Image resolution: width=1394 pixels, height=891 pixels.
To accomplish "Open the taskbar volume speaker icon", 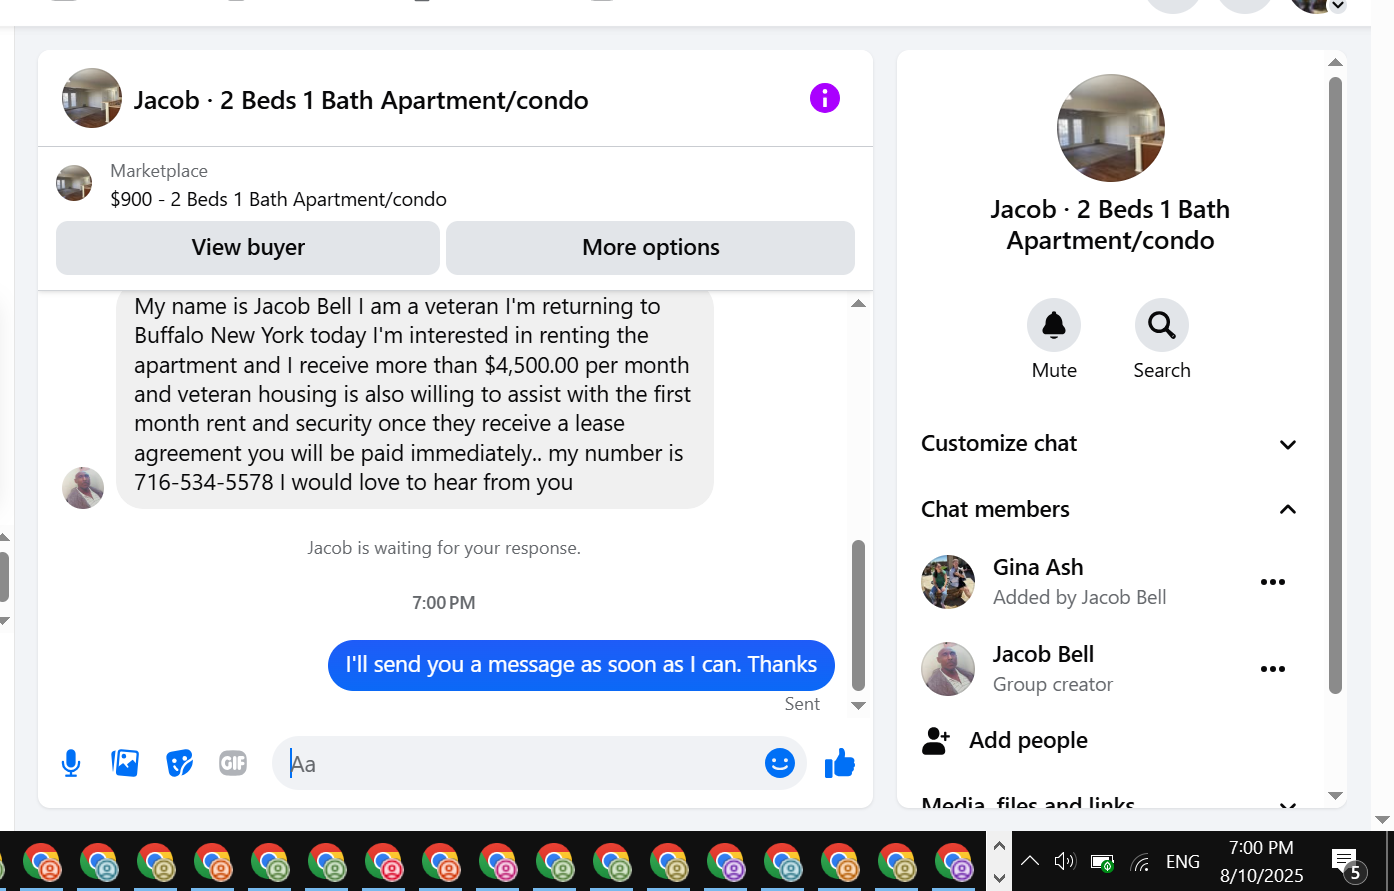I will pos(1065,861).
